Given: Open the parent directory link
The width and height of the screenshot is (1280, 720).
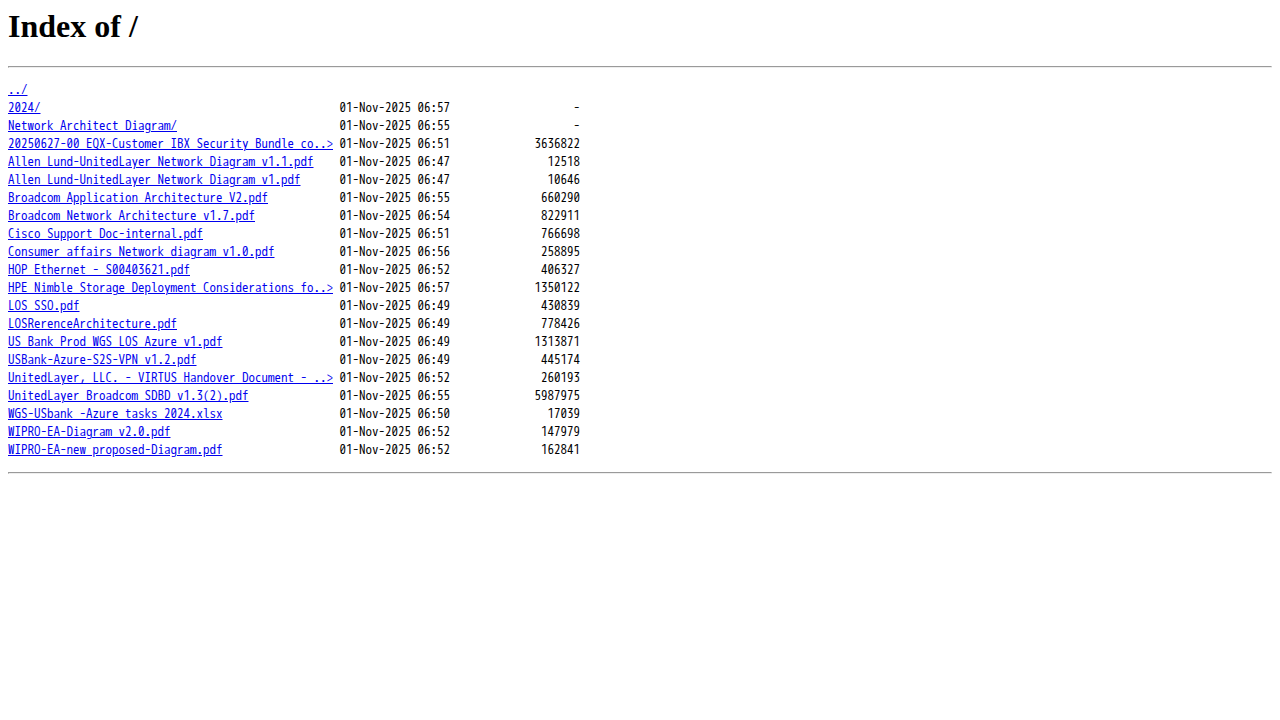Looking at the screenshot, I should [17, 90].
